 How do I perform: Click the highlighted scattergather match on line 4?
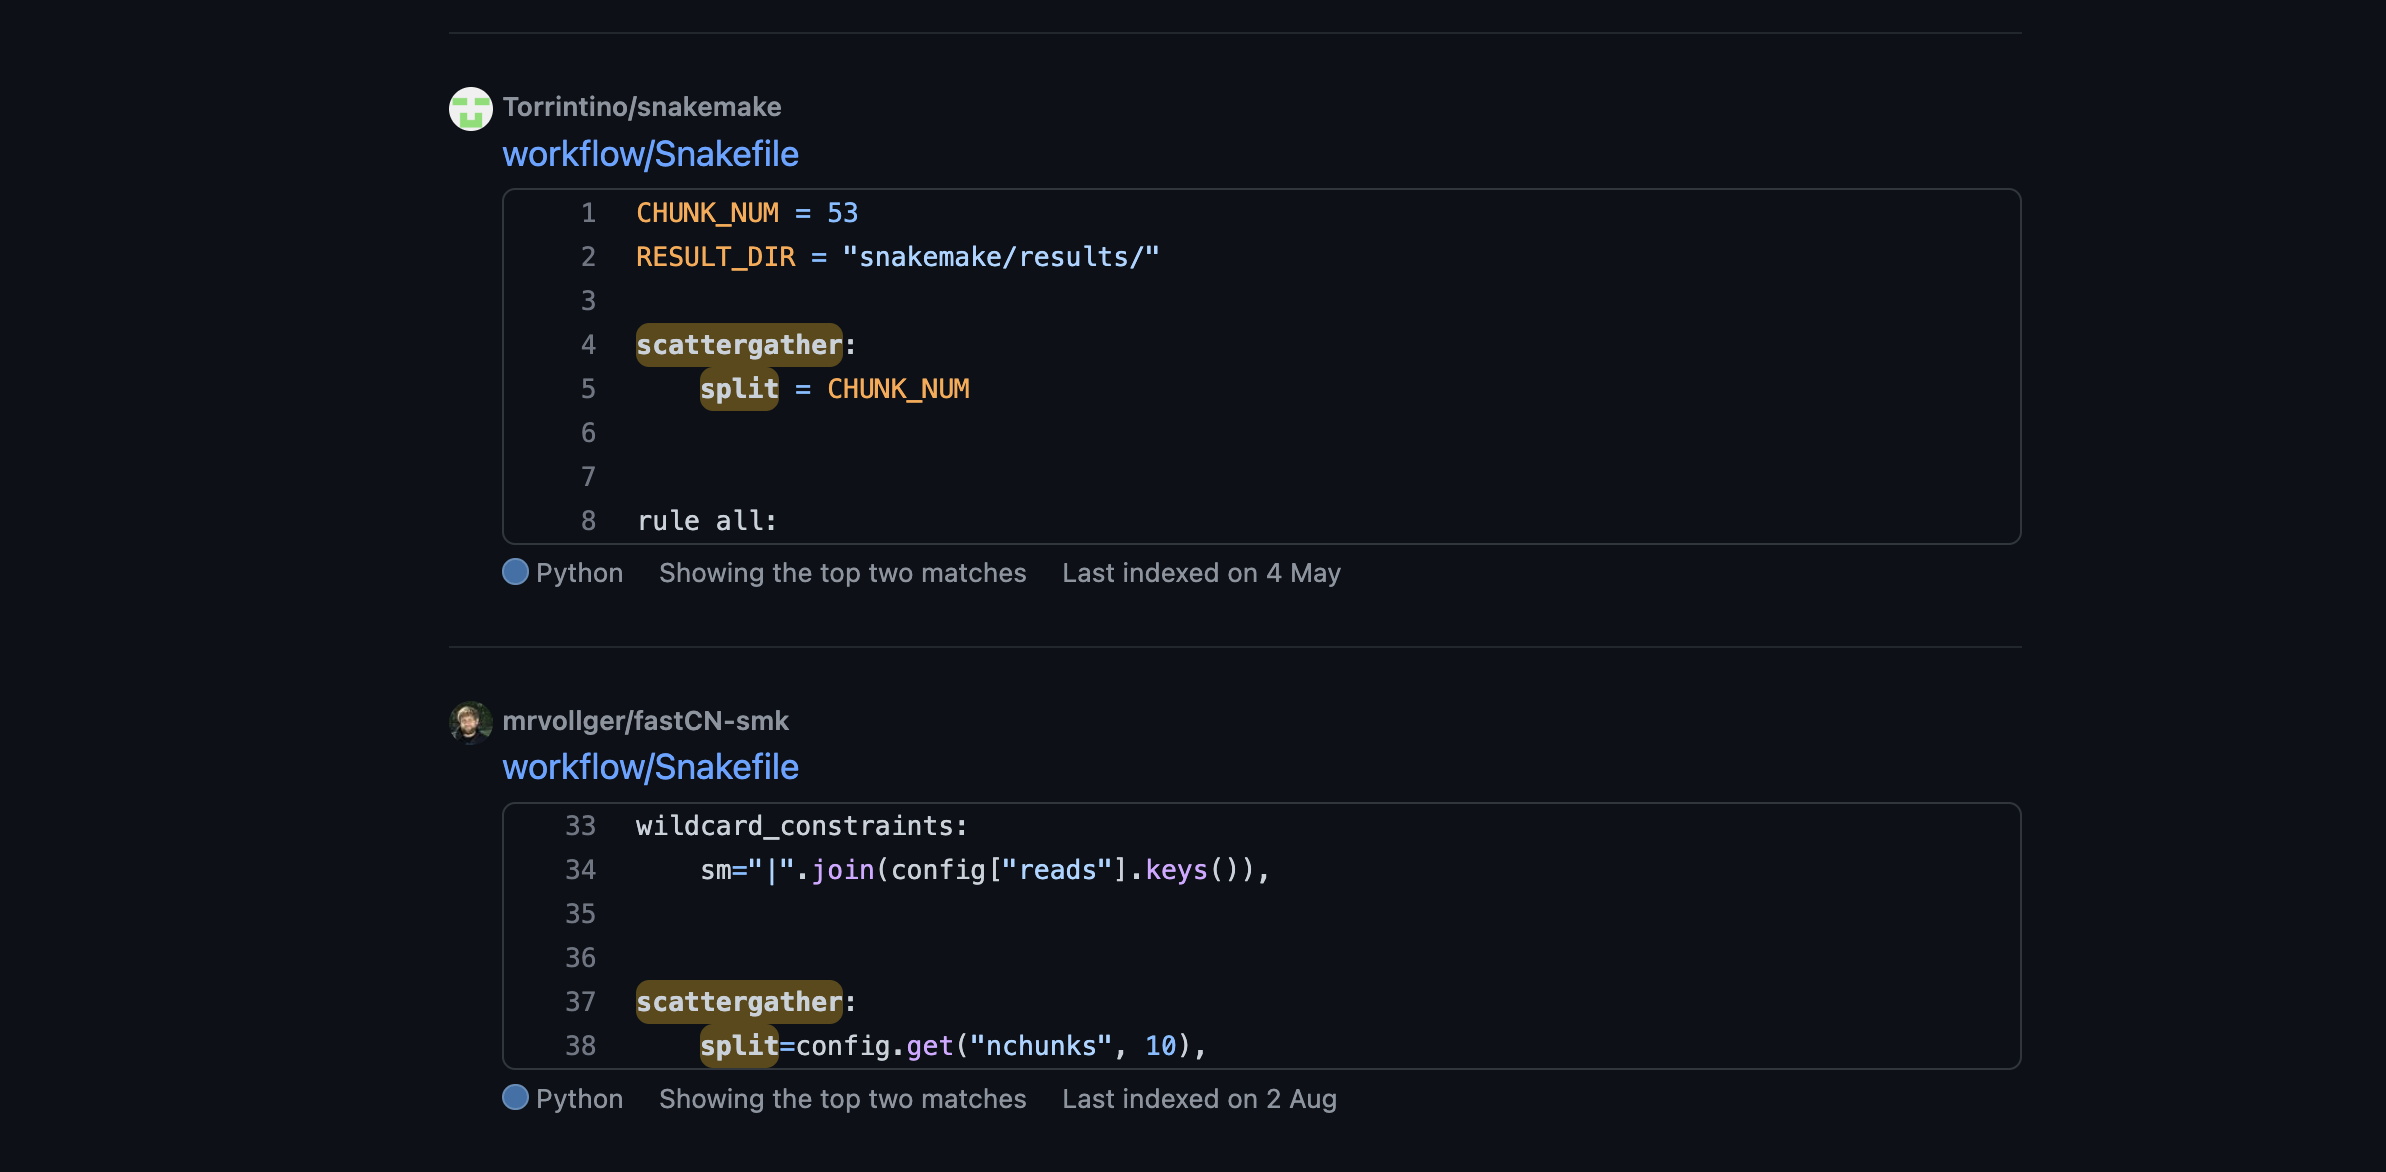point(738,345)
